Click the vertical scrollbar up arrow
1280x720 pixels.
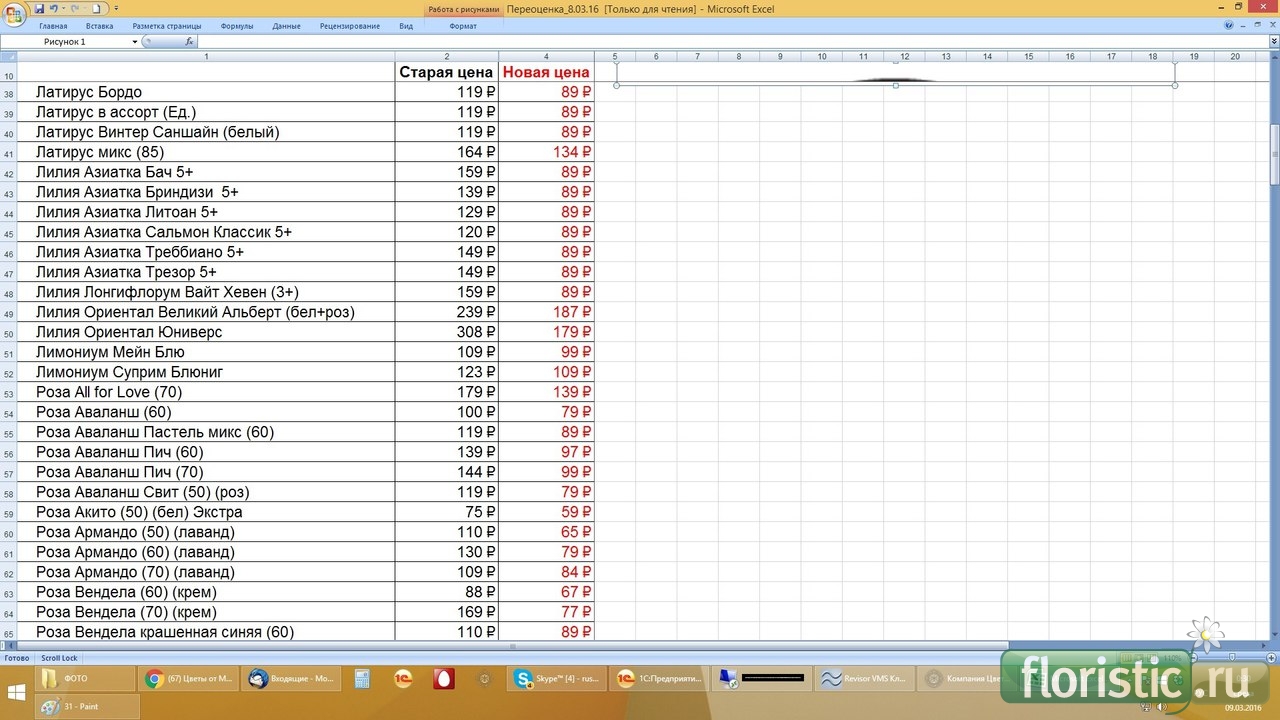click(x=1275, y=57)
